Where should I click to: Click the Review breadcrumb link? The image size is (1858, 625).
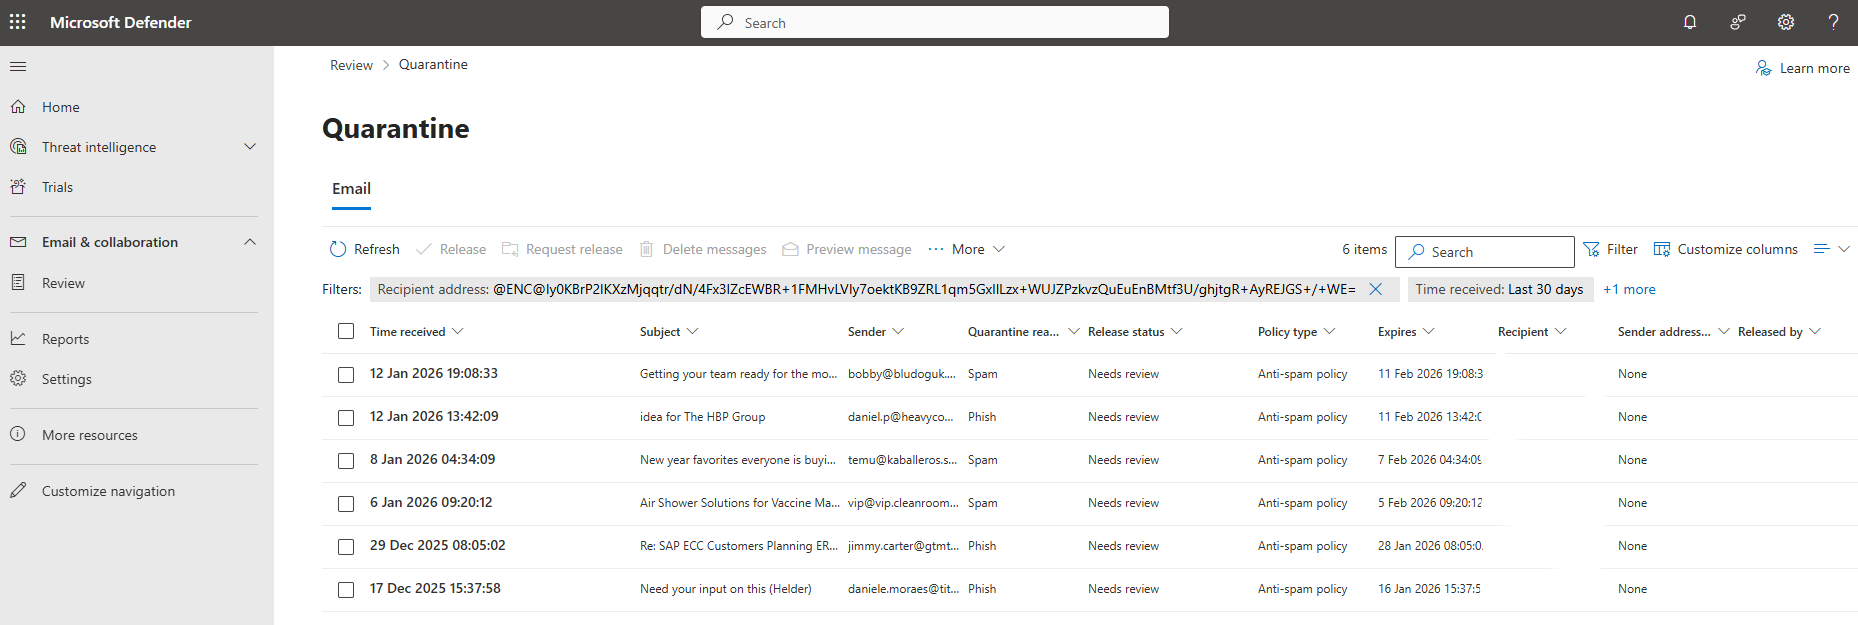click(x=351, y=65)
